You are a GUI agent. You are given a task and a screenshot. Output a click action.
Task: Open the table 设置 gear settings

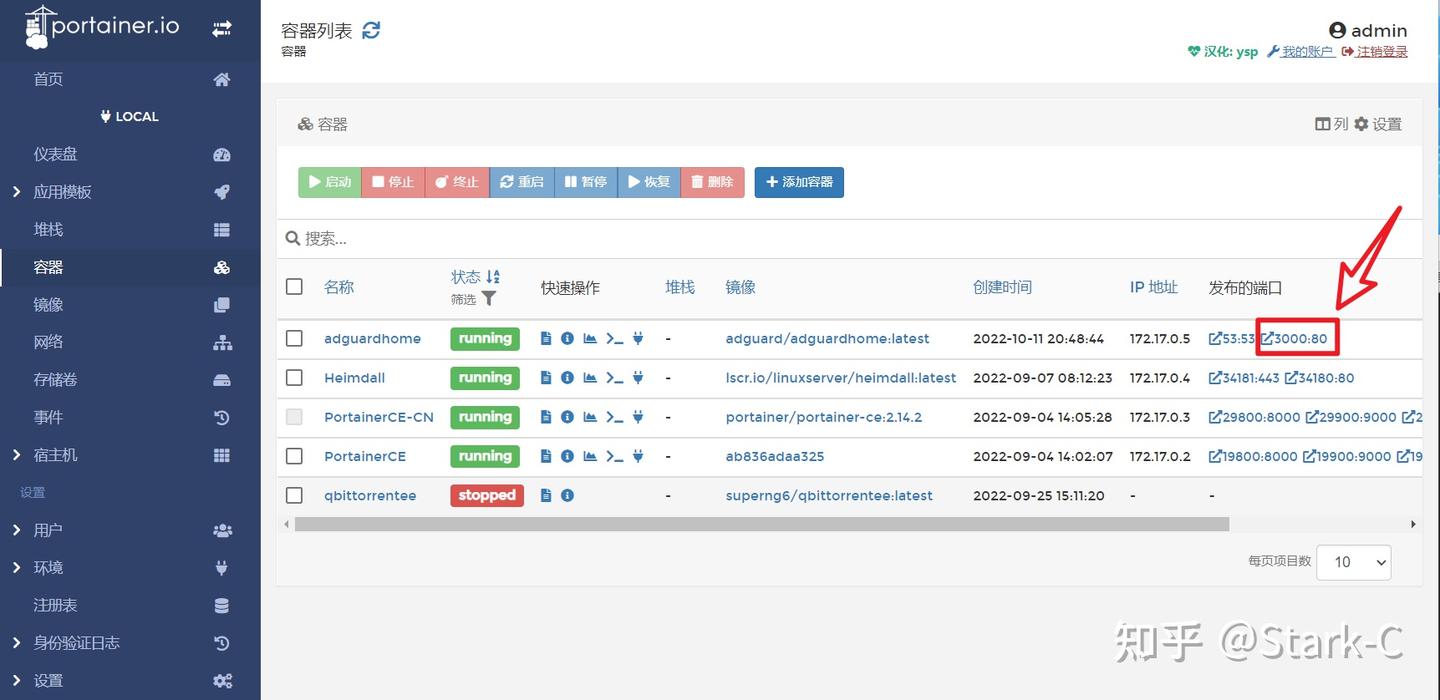click(1380, 124)
